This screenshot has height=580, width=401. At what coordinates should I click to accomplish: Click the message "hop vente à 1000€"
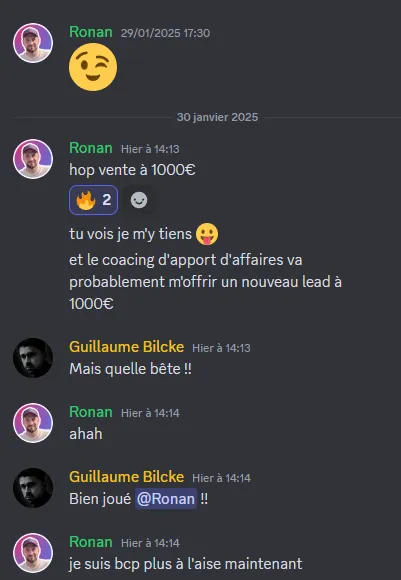[132, 170]
